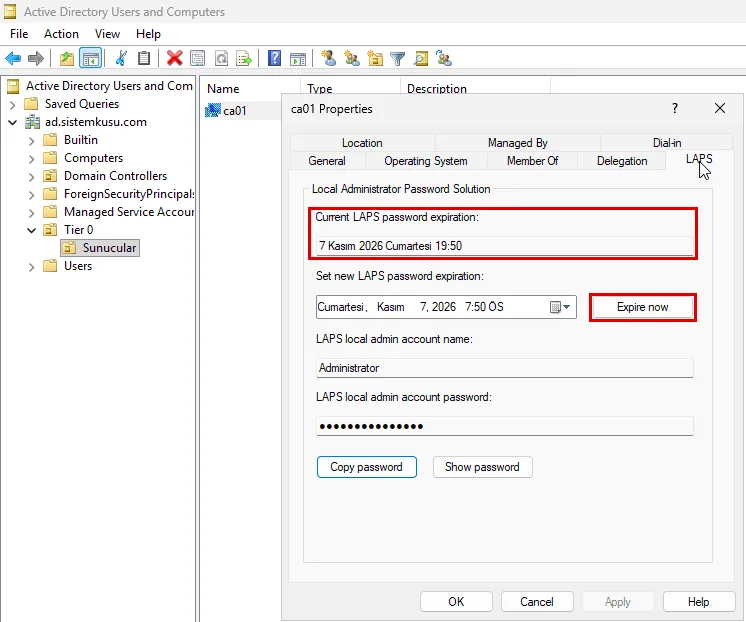The image size is (746, 622).
Task: Click the LAPS local admin account name field
Action: tap(504, 368)
